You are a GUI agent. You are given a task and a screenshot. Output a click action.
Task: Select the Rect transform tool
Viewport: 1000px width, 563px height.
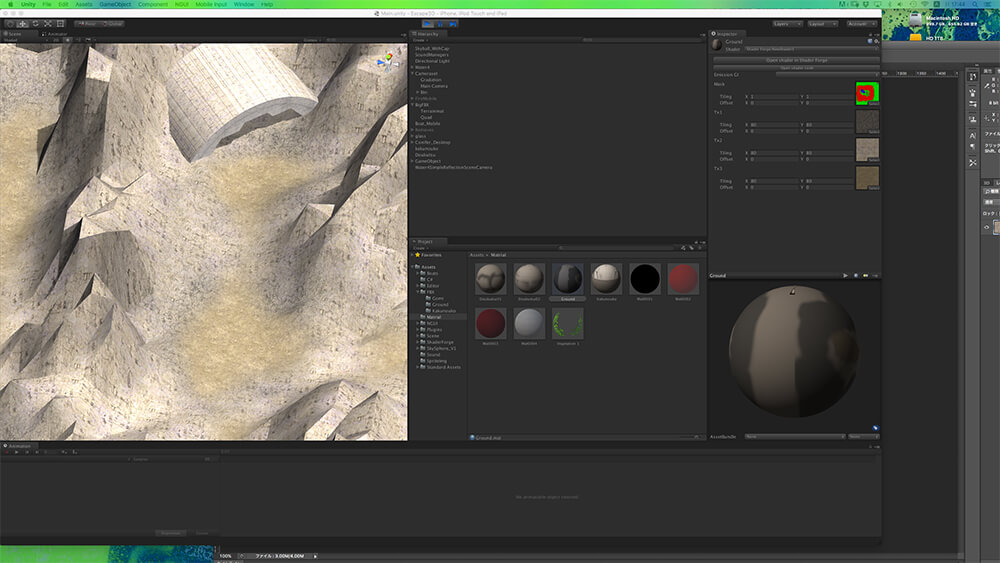pos(60,23)
